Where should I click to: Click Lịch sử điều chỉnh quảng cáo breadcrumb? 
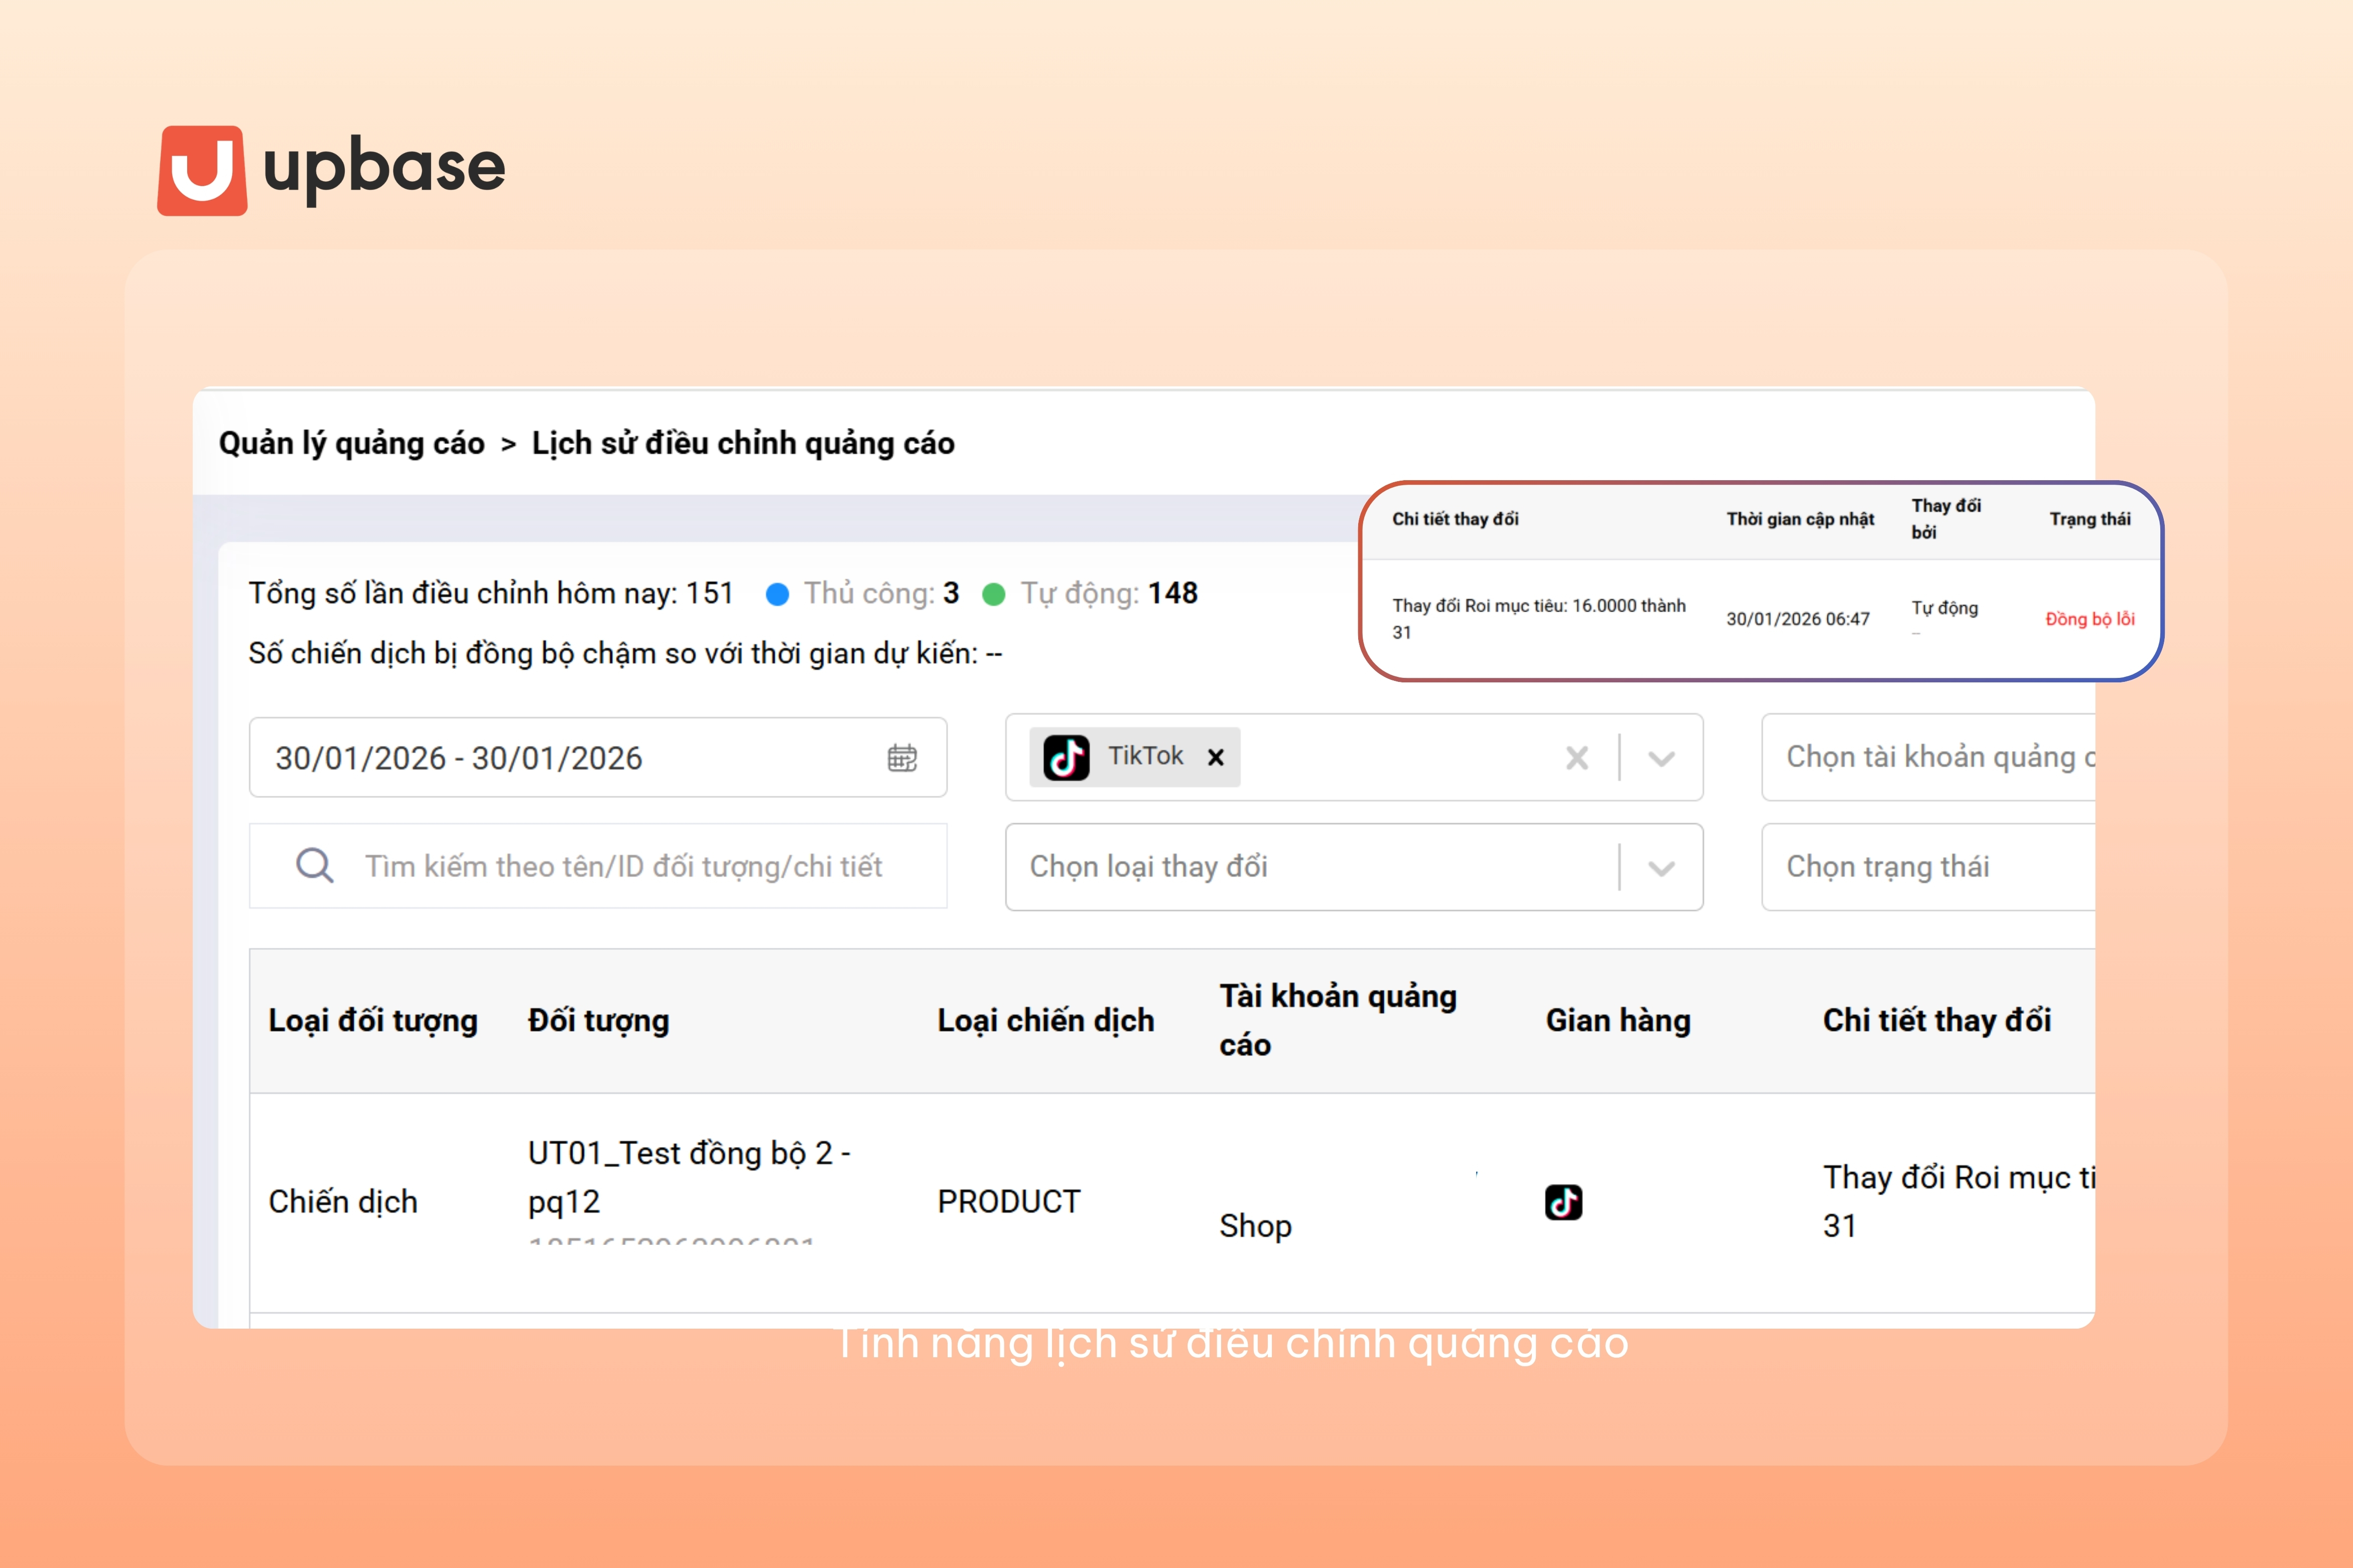pos(743,443)
